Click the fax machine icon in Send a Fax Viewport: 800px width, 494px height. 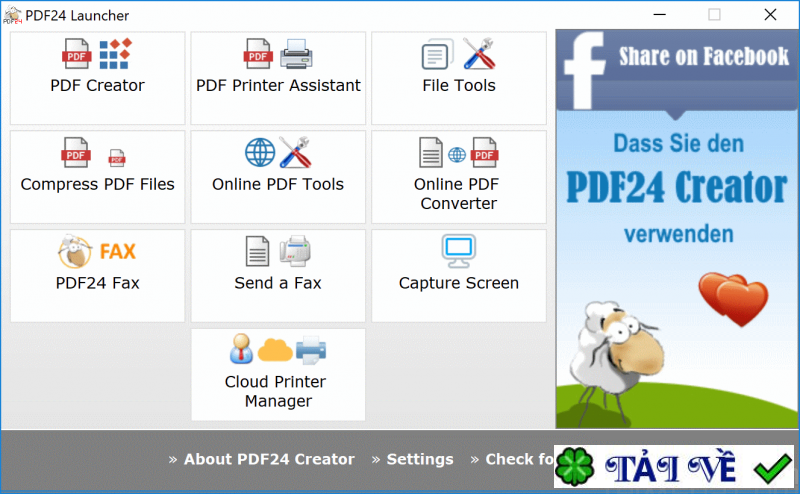click(x=295, y=251)
